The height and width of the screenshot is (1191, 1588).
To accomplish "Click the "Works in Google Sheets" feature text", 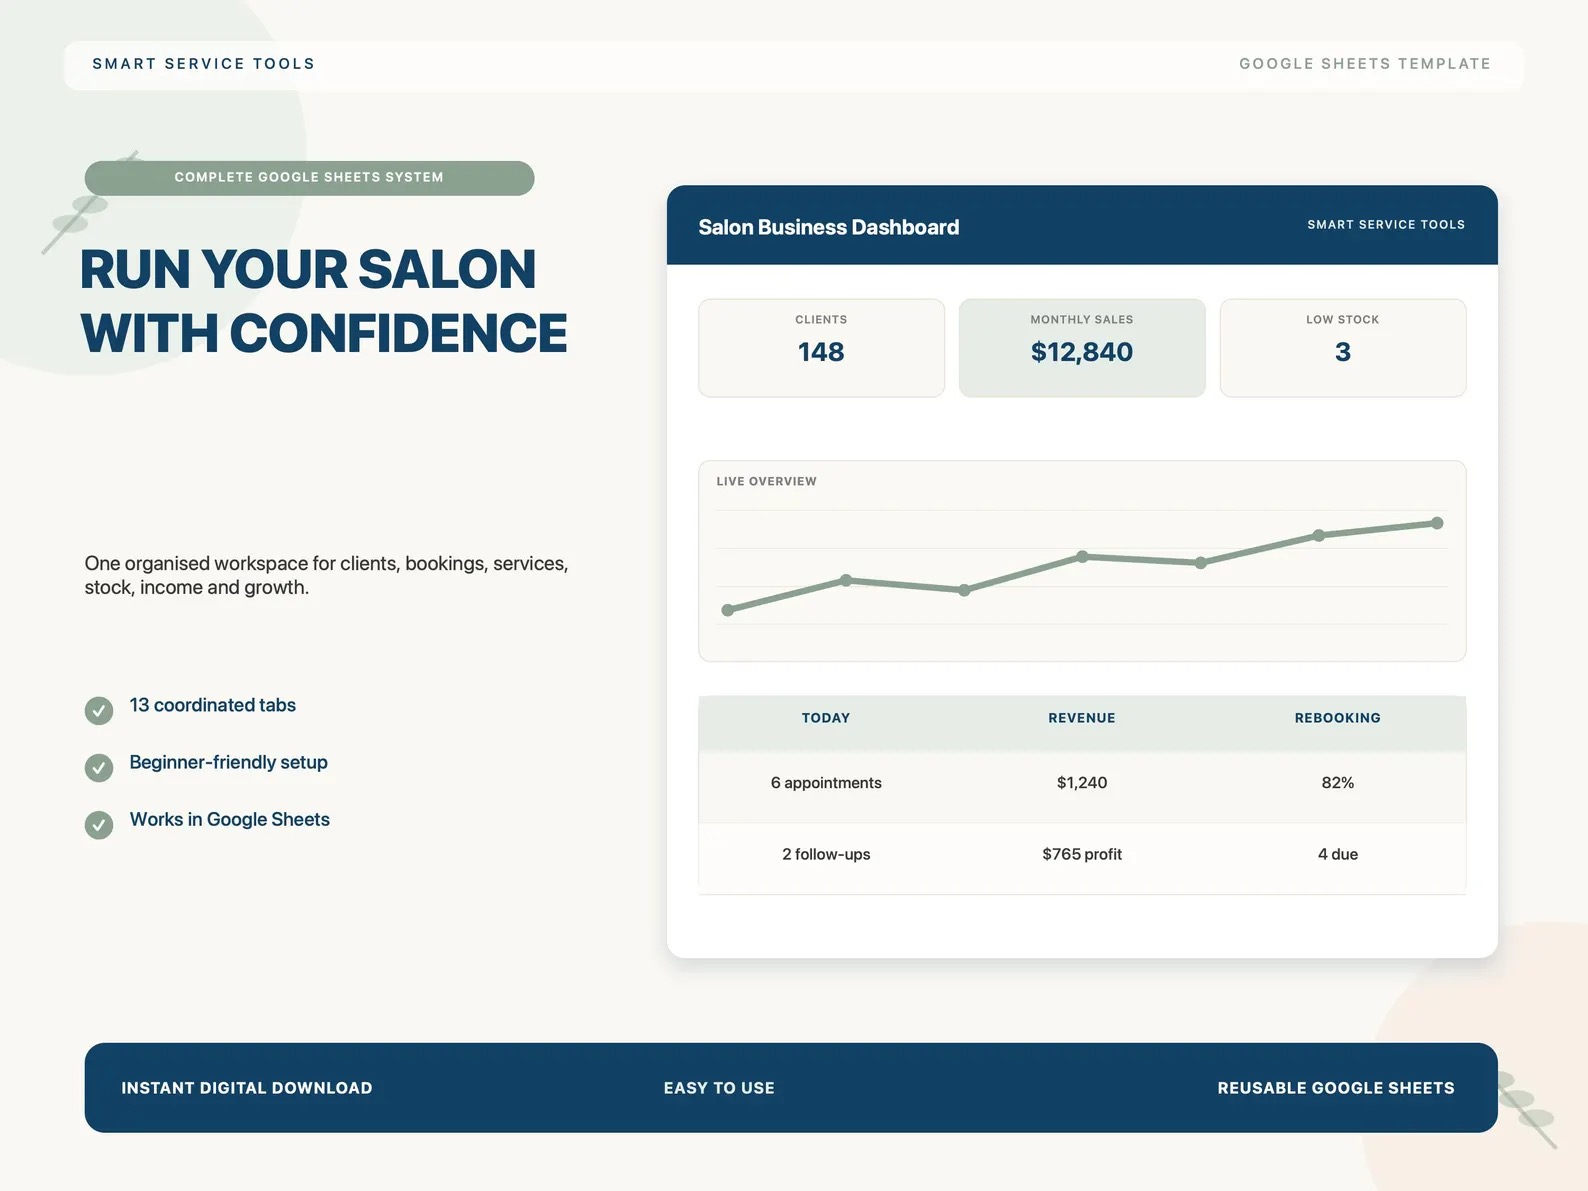I will click(x=230, y=820).
